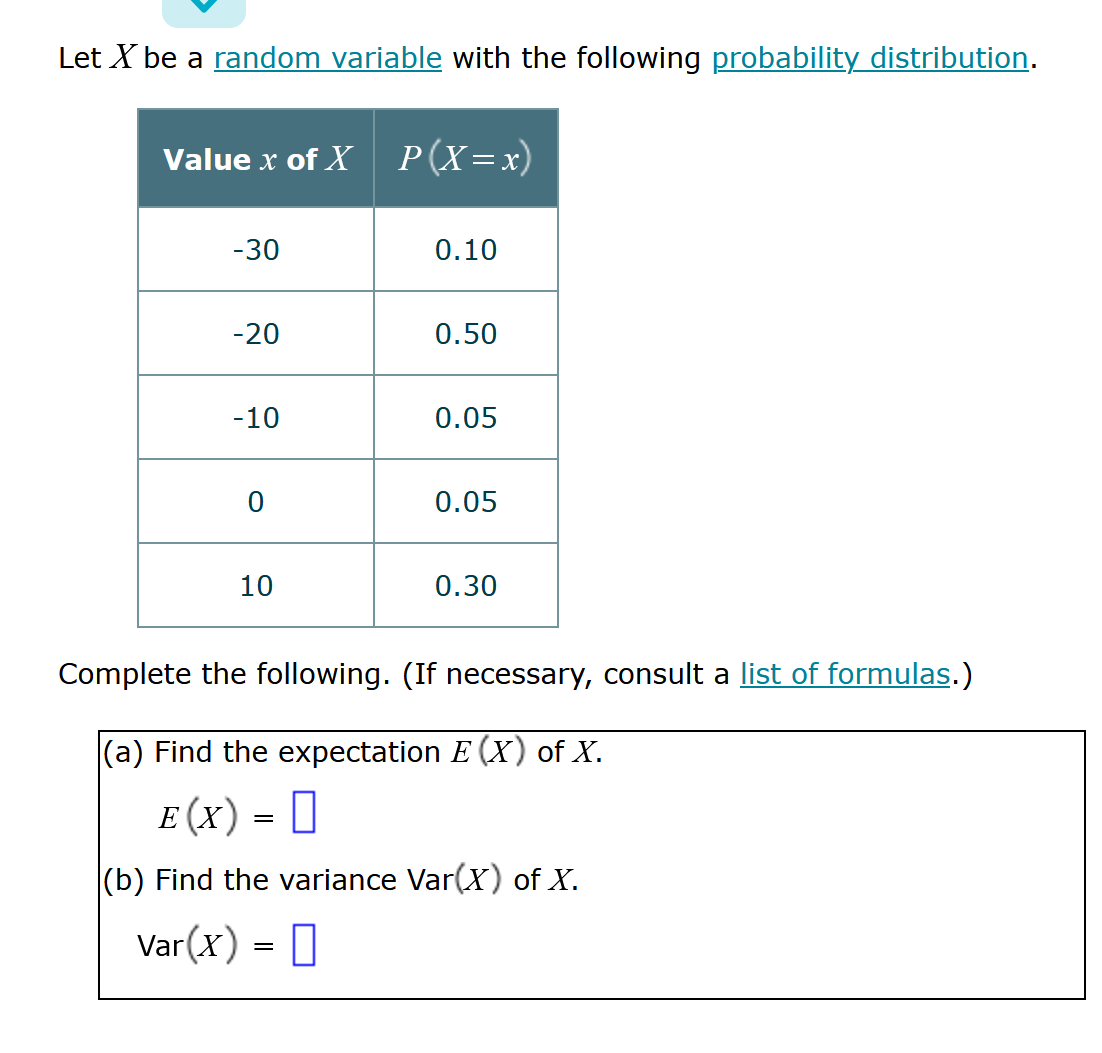Click the probability value 0.50
Screen dimensions: 1102x1053
click(465, 334)
